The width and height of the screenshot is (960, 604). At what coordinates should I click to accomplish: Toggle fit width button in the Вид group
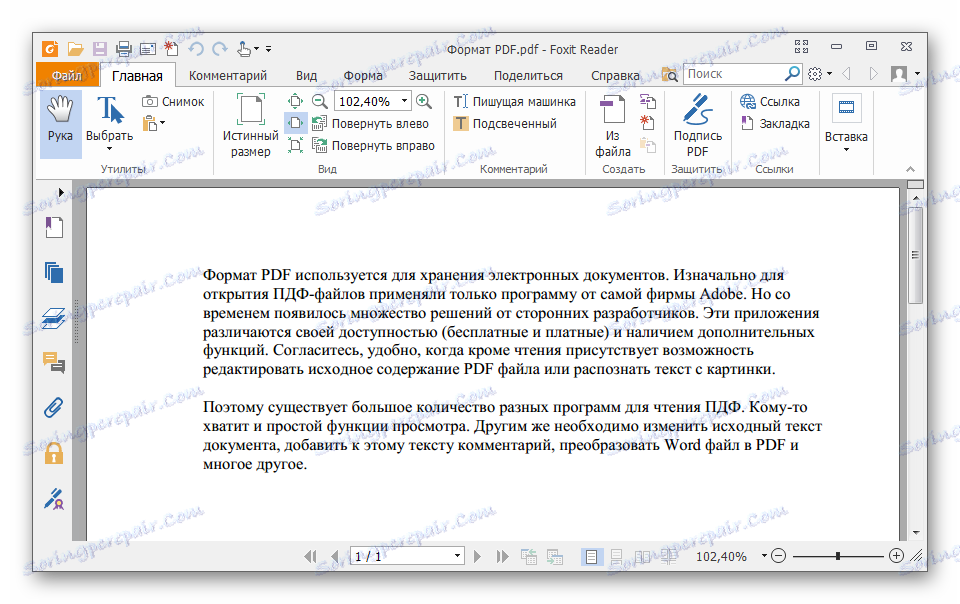295,123
